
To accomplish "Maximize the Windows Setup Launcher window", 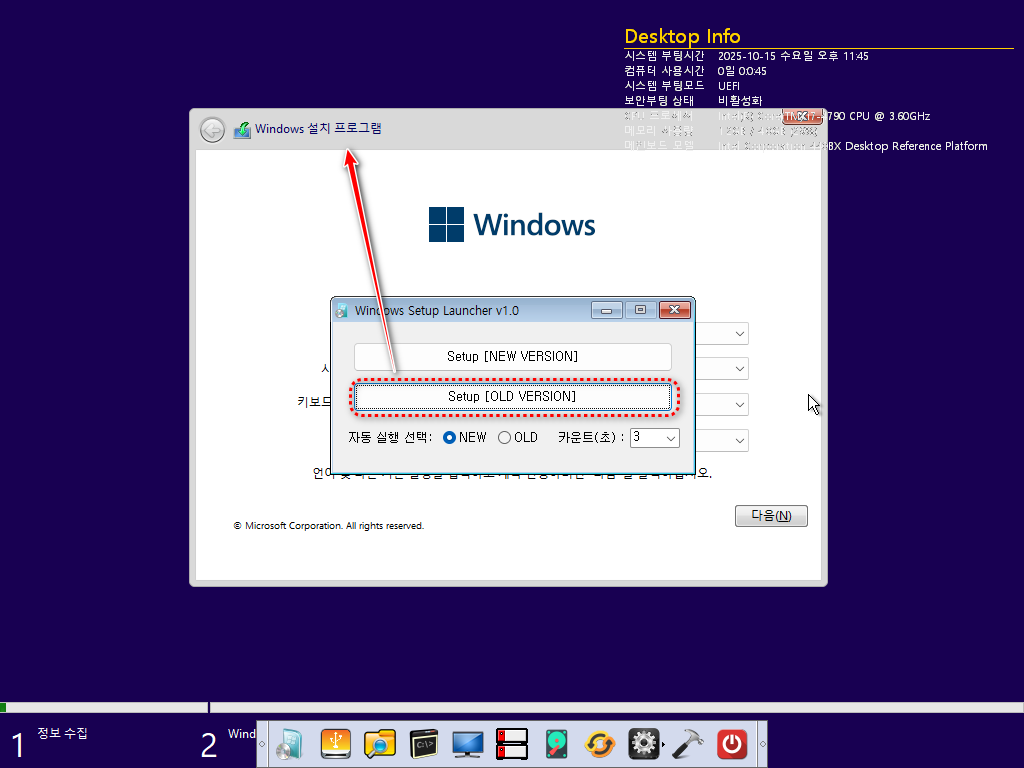I will click(x=641, y=310).
